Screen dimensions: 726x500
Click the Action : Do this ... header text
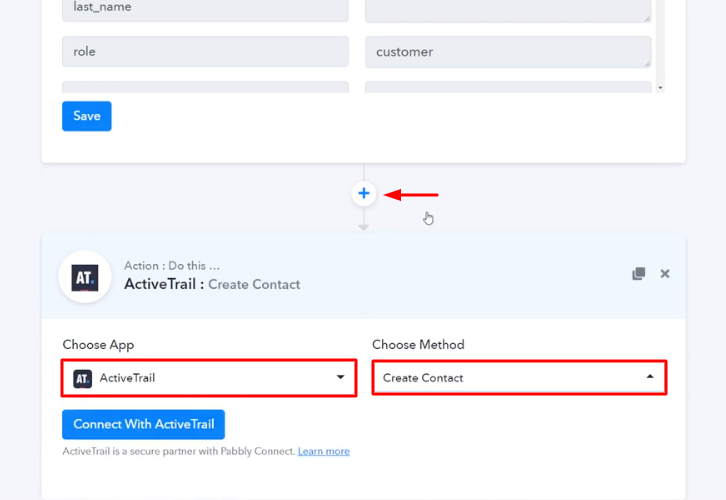172,266
